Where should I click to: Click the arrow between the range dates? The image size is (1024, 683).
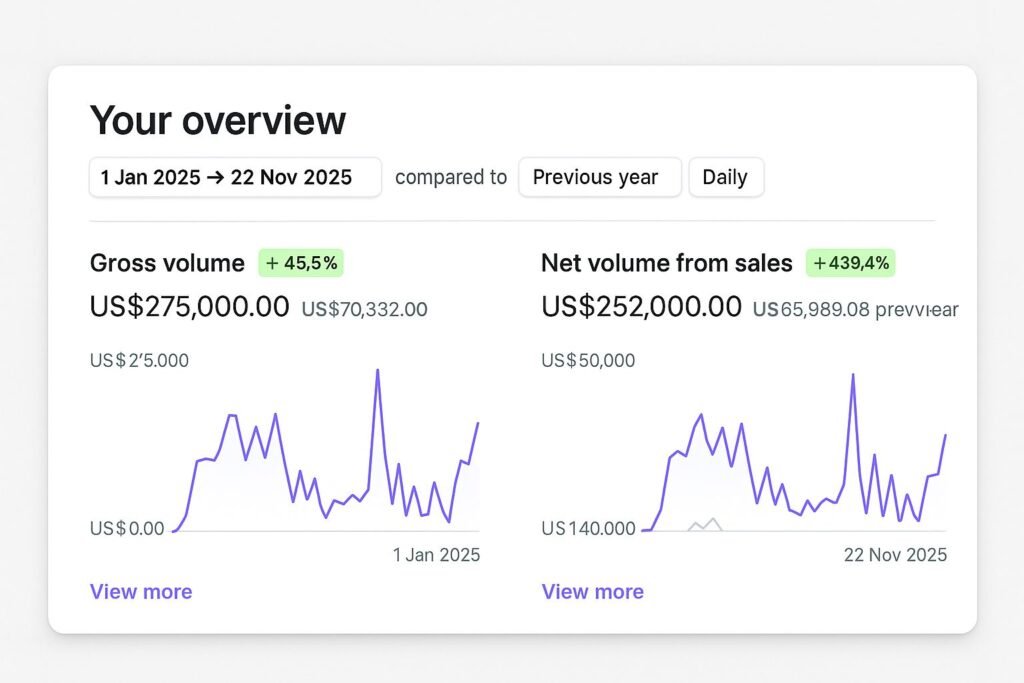click(x=216, y=178)
